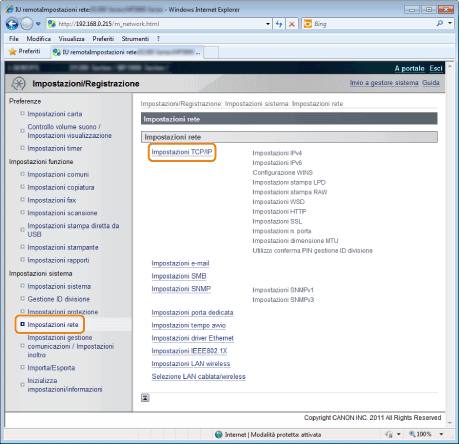The image size is (459, 444).
Task: Open the Strumenti menu
Action: coord(135,39)
